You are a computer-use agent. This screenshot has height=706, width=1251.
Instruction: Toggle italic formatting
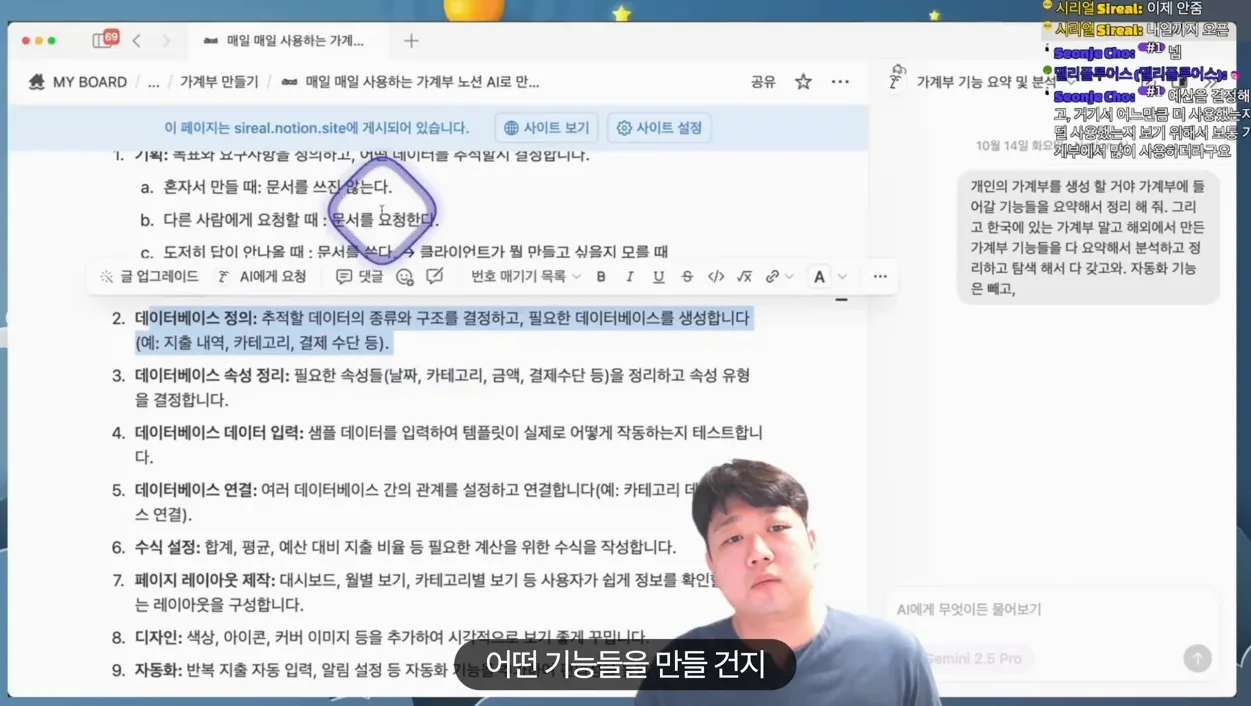(x=629, y=277)
